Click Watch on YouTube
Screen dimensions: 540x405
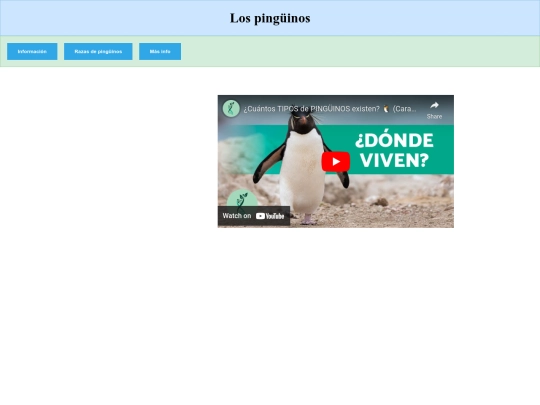253,216
